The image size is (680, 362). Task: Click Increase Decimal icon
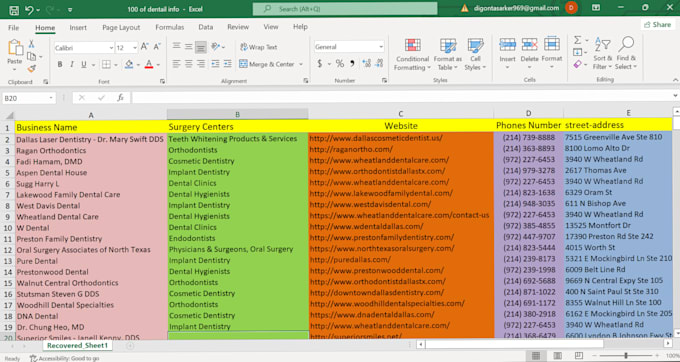click(366, 64)
